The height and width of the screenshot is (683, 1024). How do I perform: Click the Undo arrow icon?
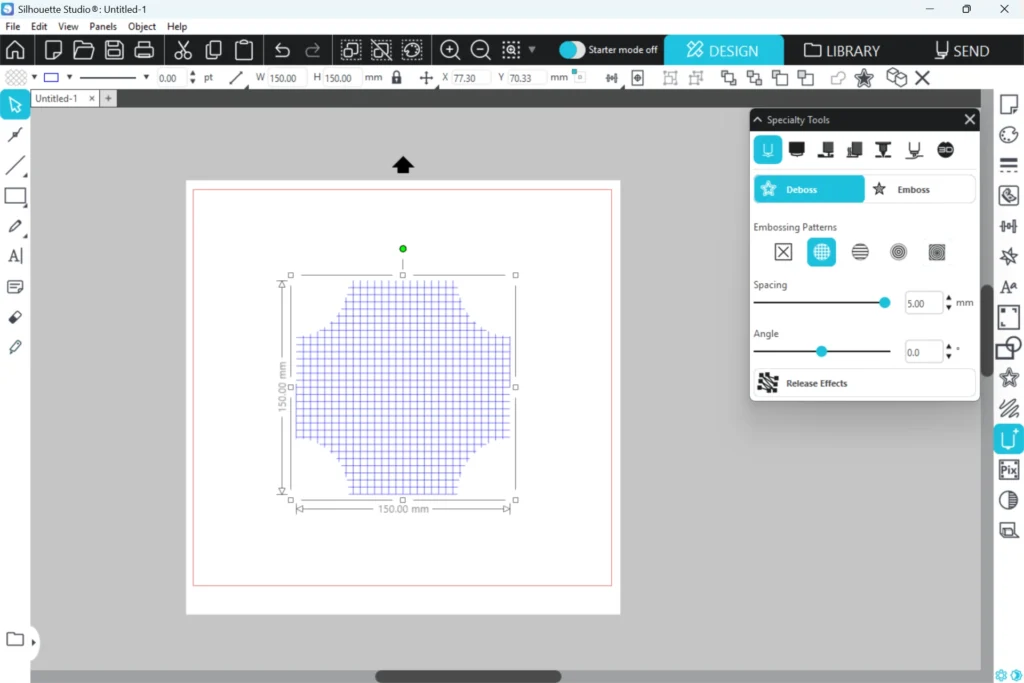282,50
